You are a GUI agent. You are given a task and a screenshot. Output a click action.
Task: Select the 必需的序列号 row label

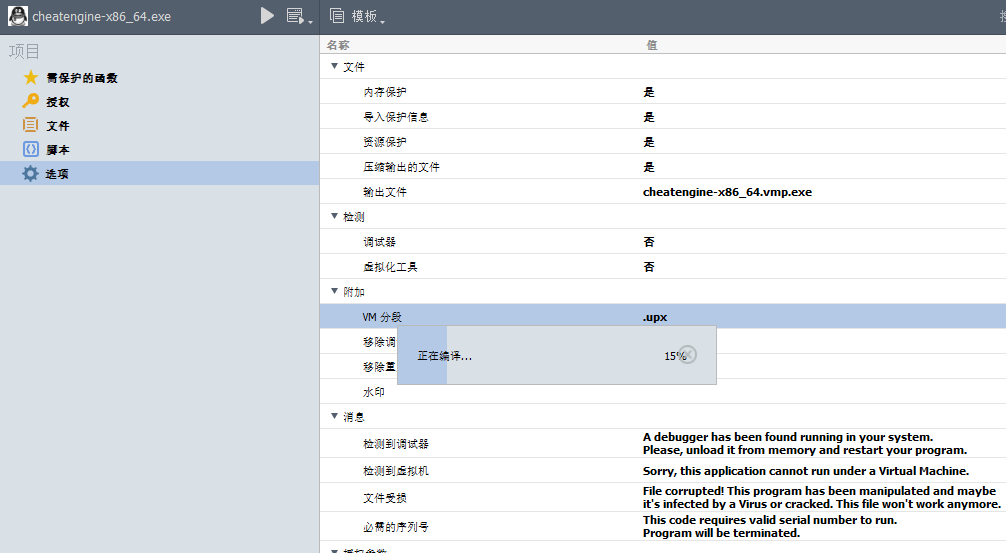click(396, 527)
